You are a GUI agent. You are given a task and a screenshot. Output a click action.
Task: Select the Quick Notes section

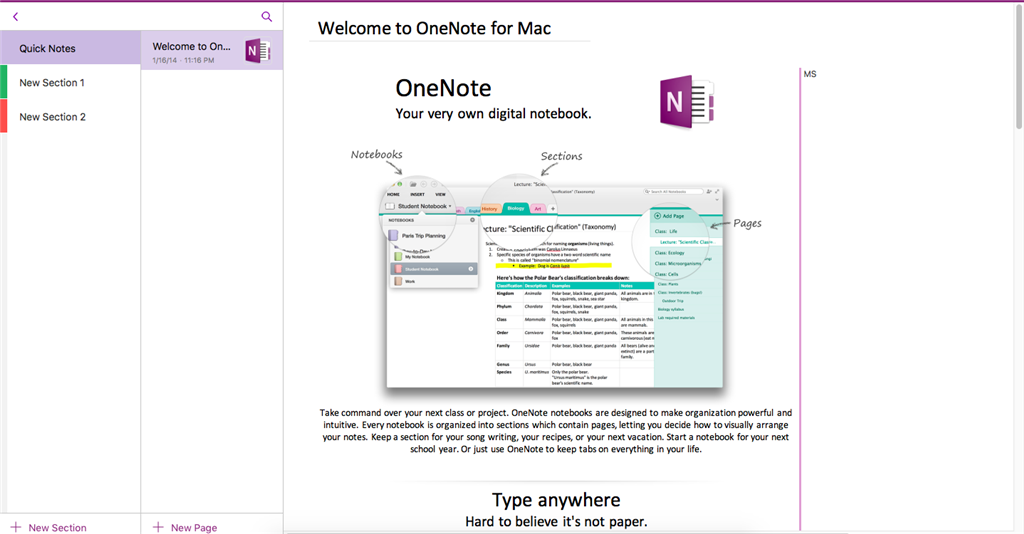click(71, 48)
